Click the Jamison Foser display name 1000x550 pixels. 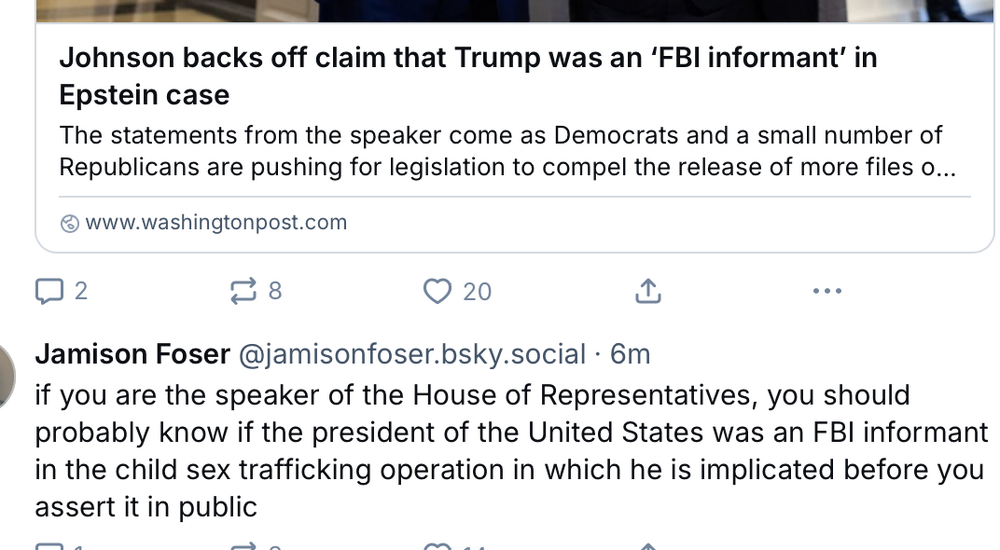(x=132, y=354)
